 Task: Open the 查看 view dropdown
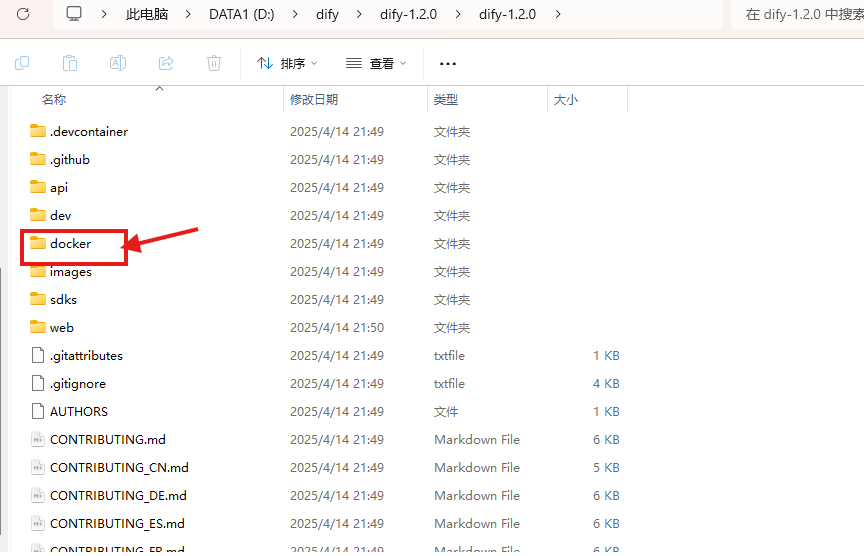pos(376,63)
